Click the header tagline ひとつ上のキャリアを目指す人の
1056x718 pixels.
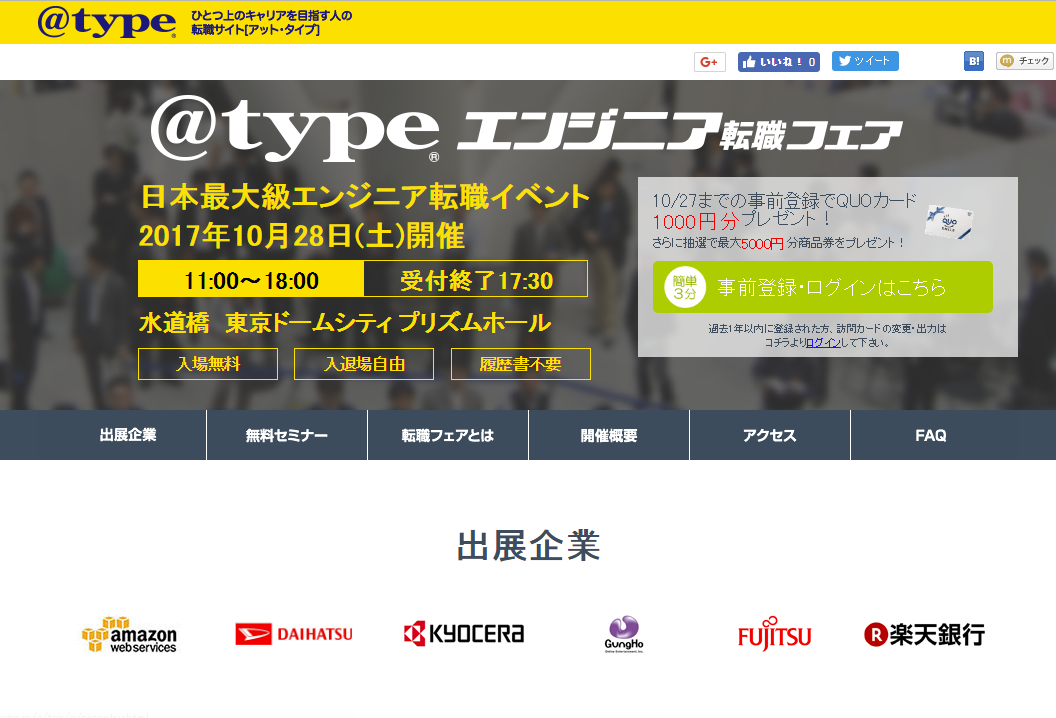tap(271, 15)
